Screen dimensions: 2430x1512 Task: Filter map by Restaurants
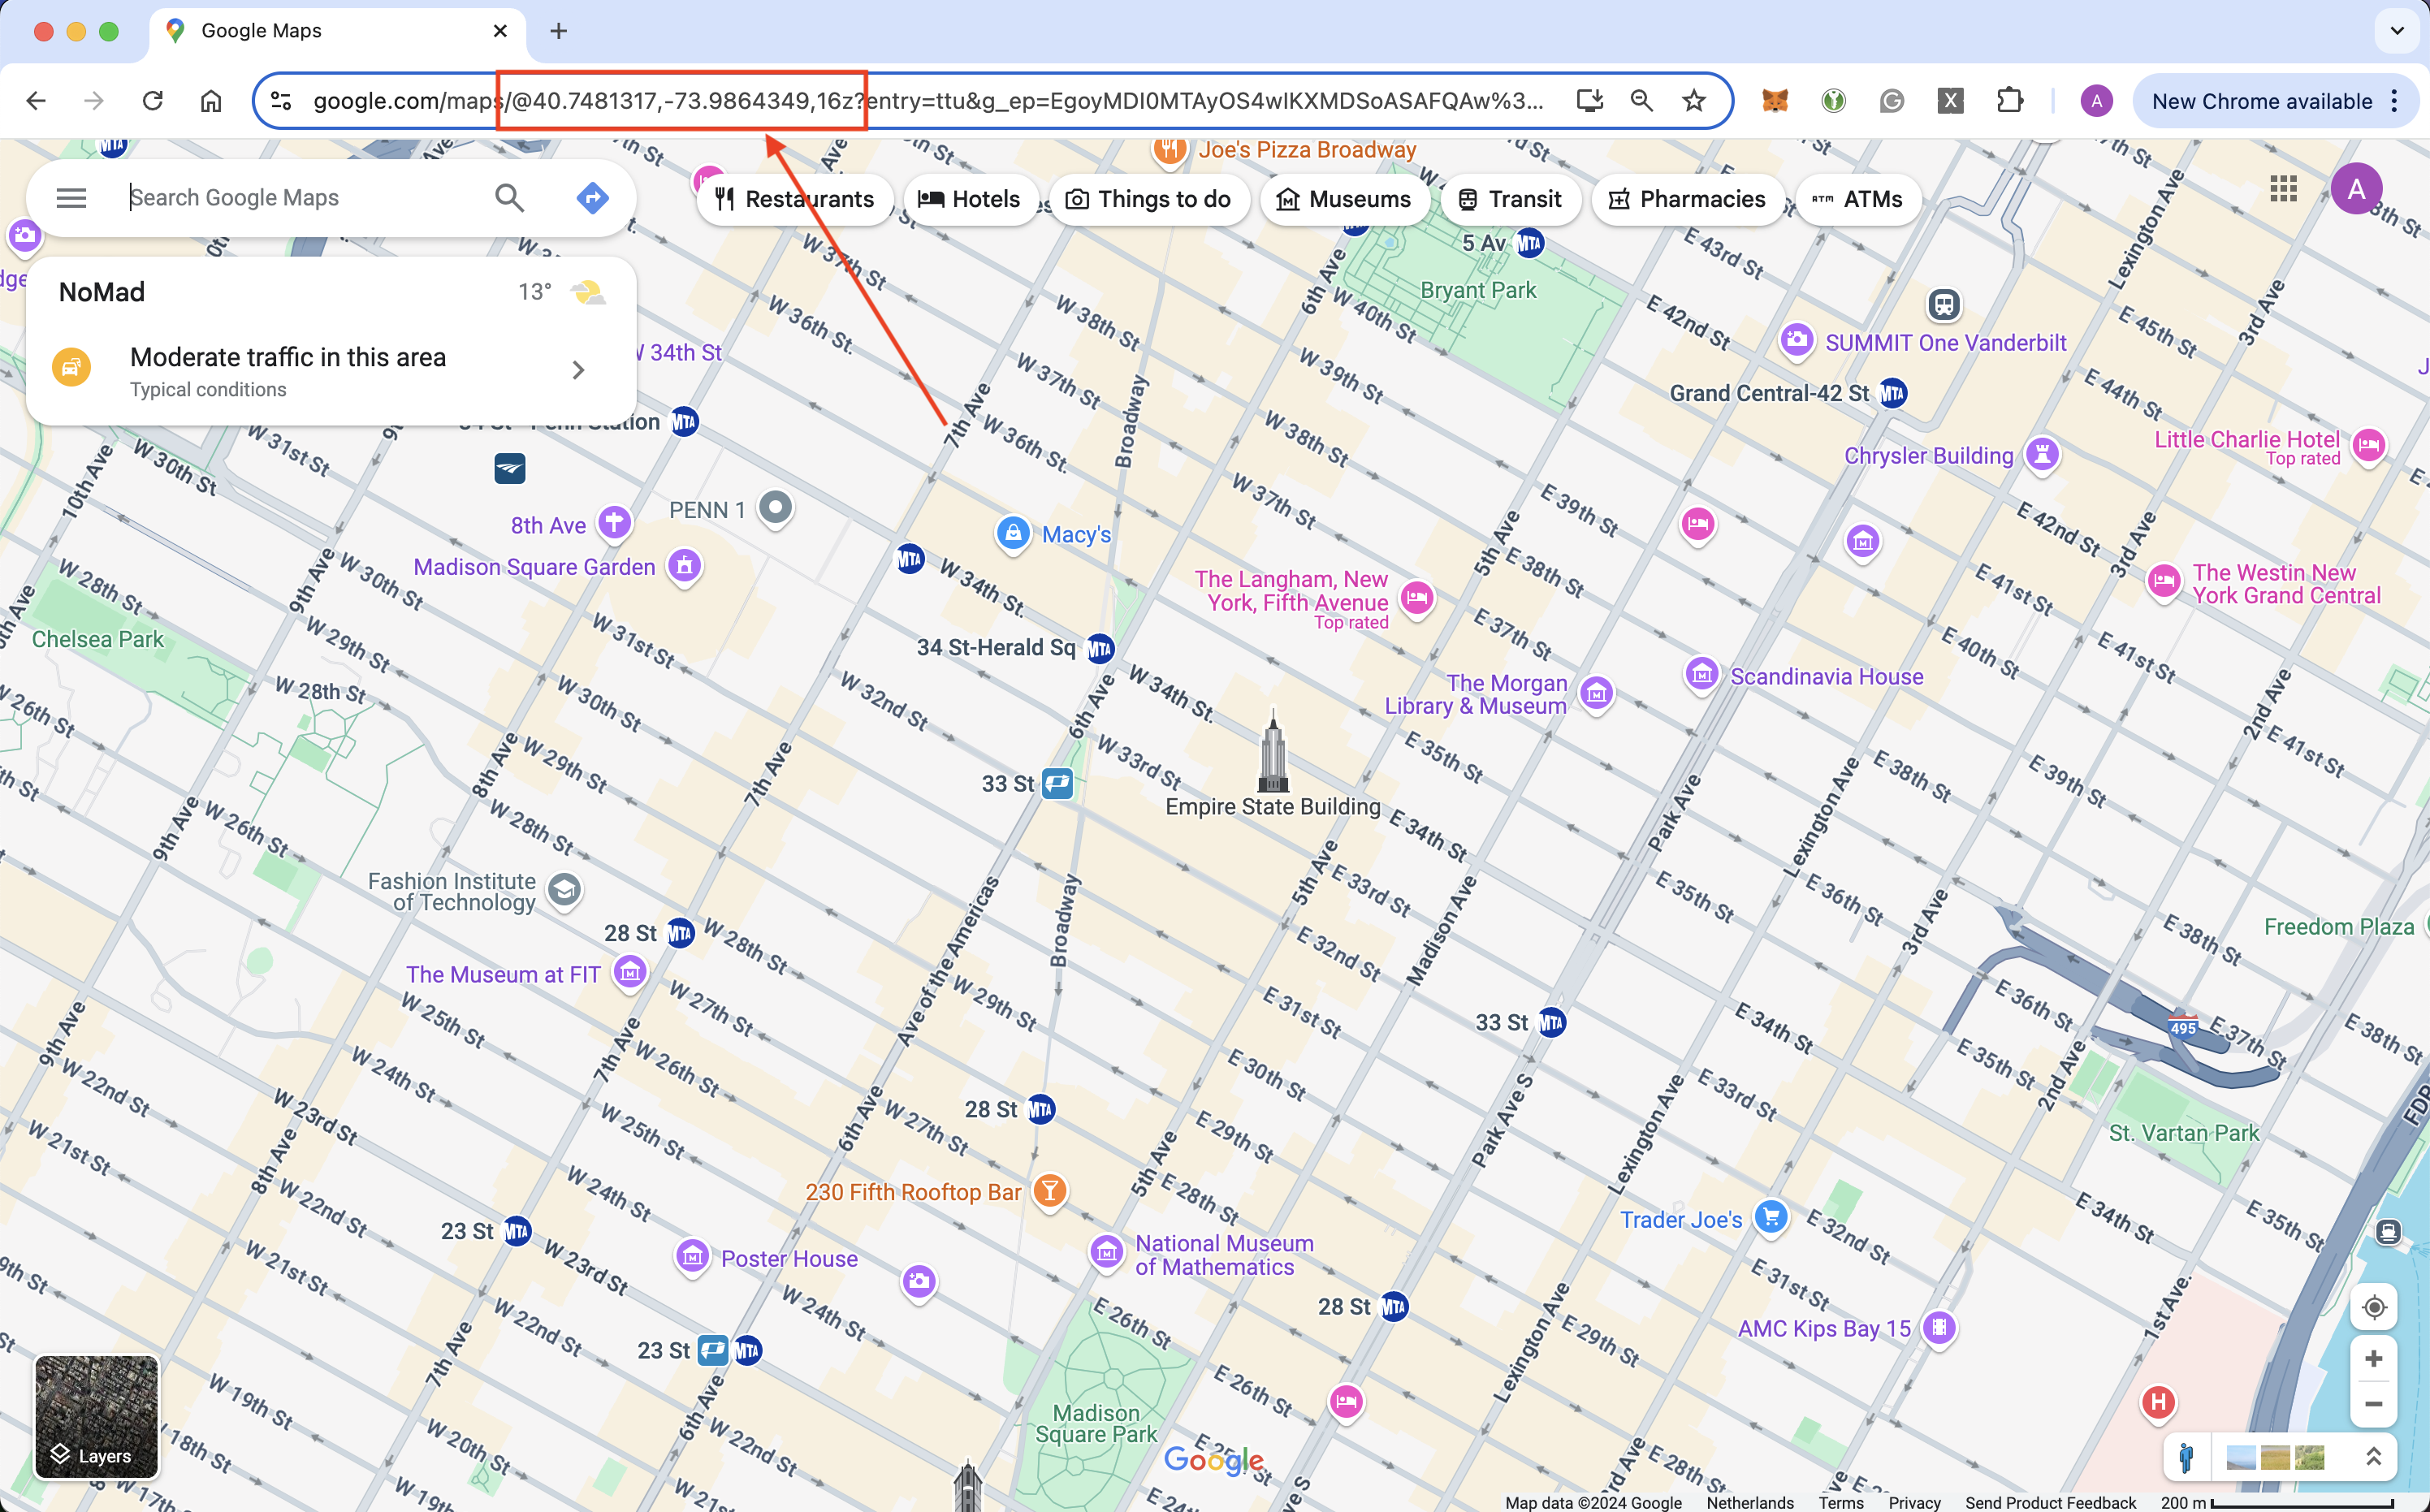pos(795,199)
